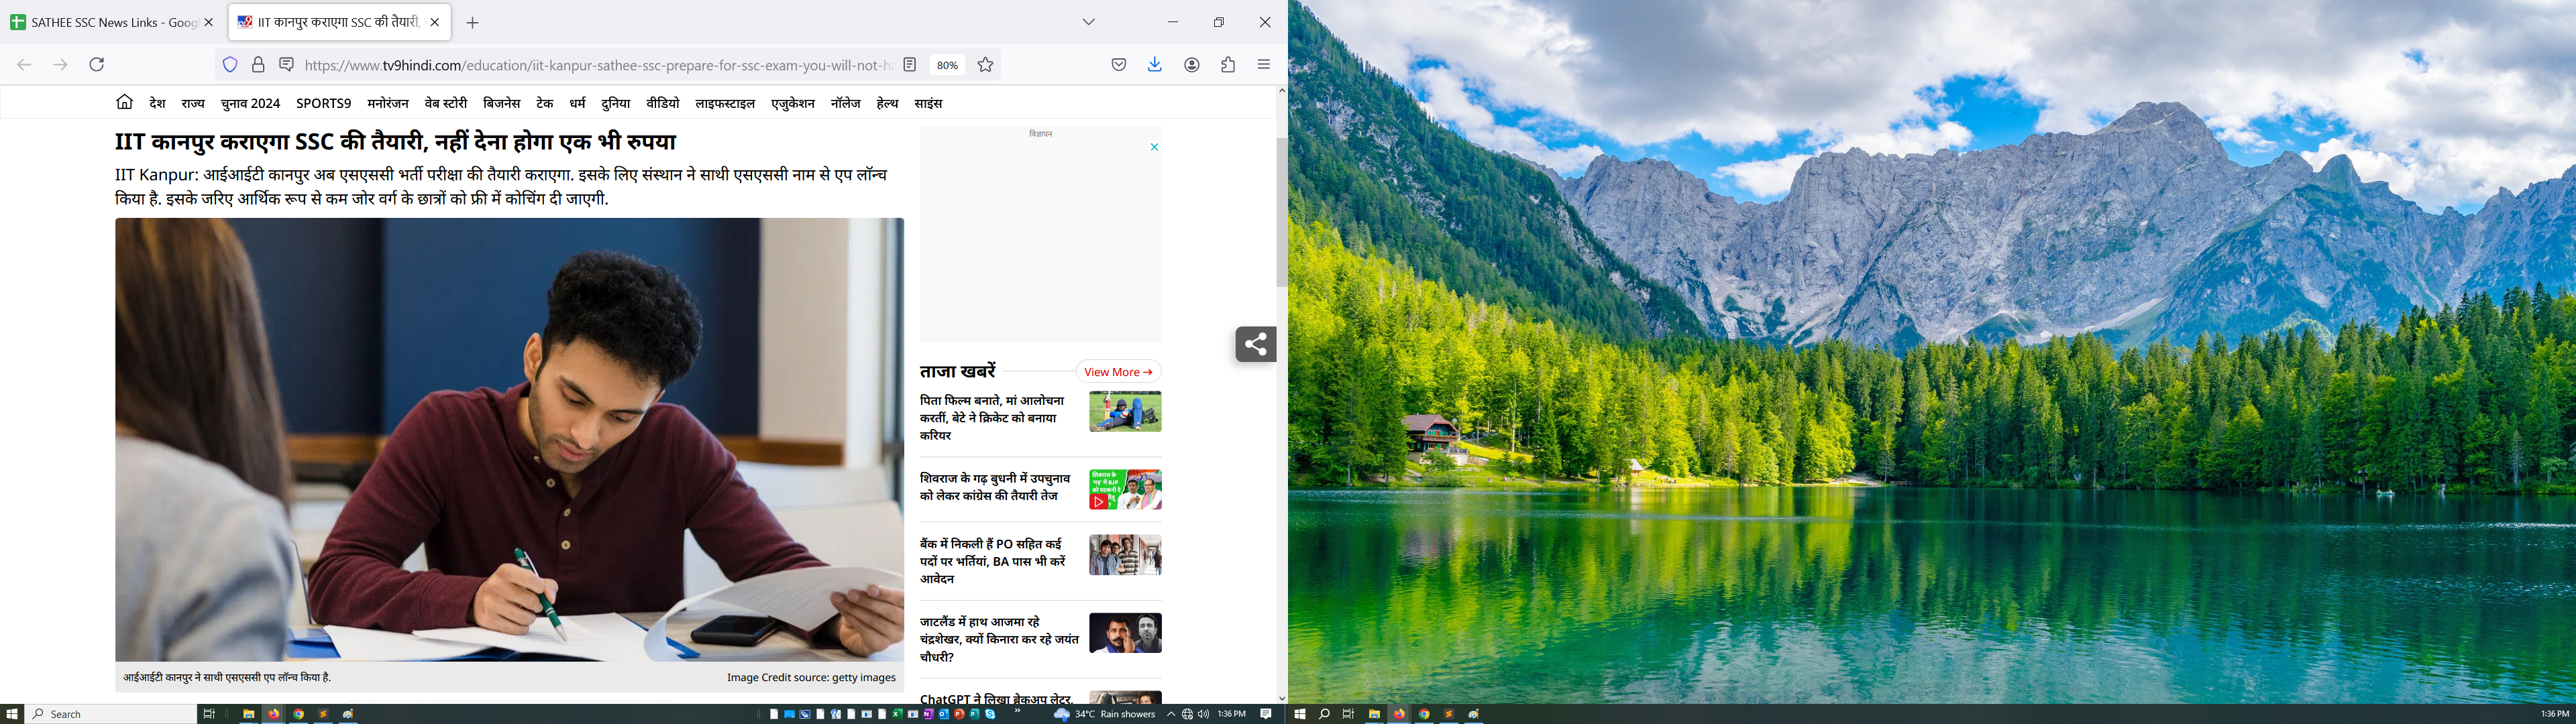Viewport: 2576px width, 724px height.
Task: Open Task View on left taskbar
Action: click(209, 714)
